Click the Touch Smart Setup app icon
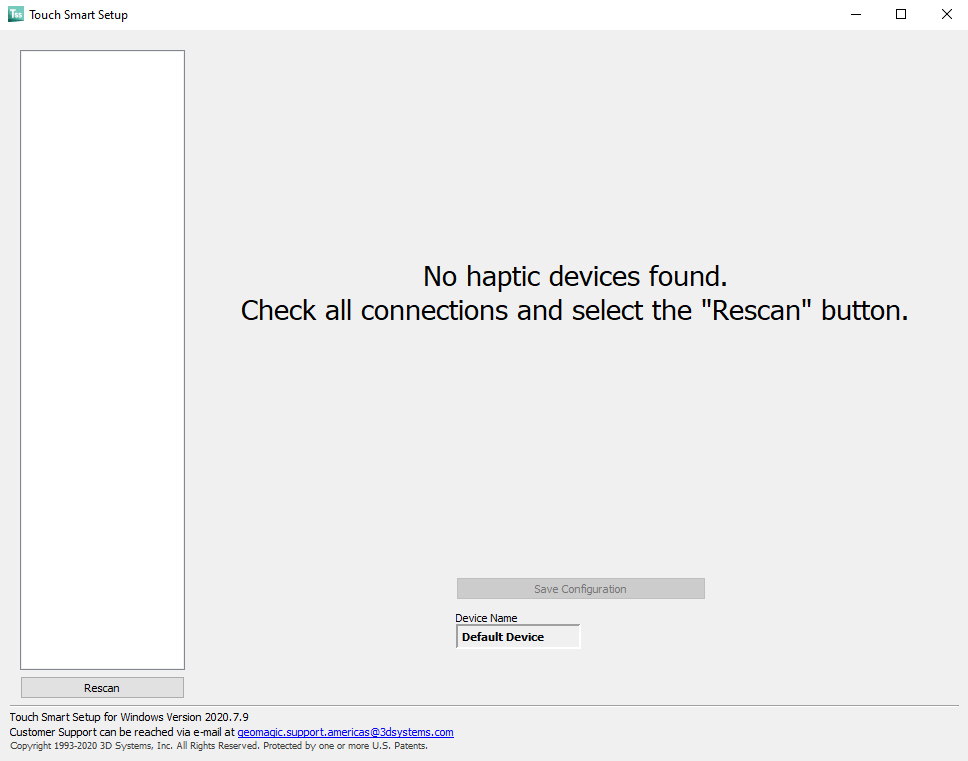 (x=15, y=14)
